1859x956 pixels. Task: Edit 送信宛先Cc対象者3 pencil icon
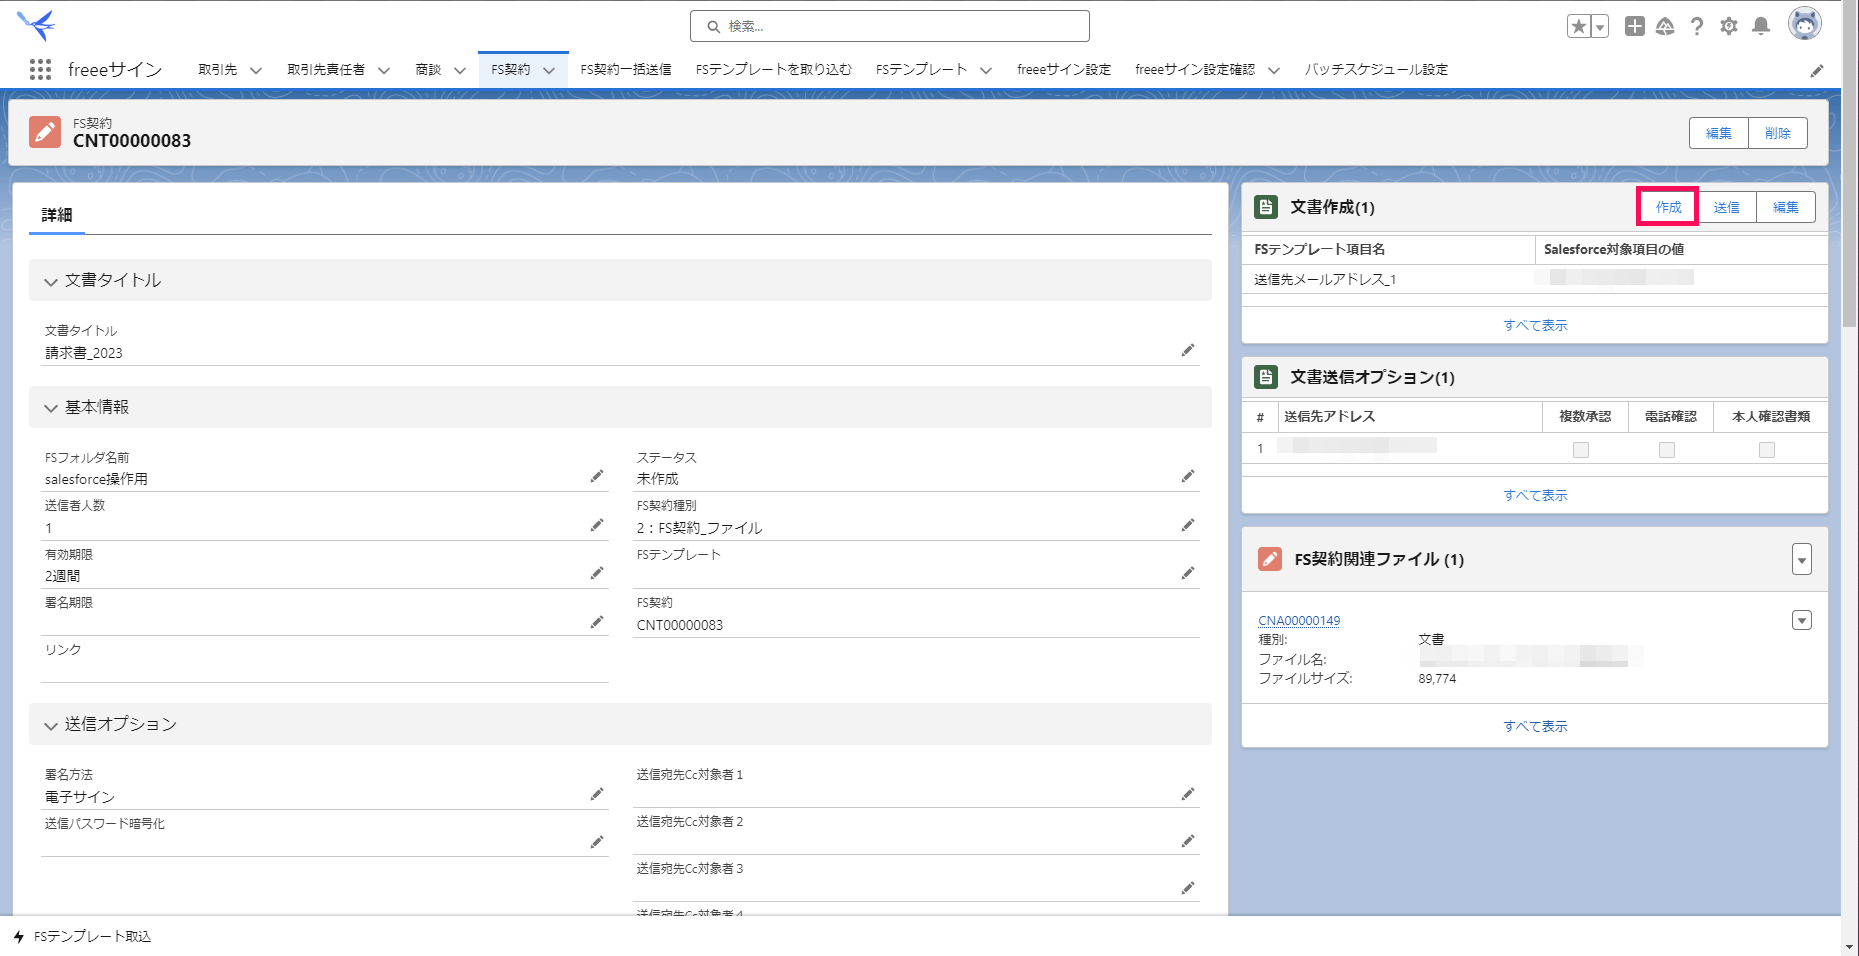[x=1188, y=888]
